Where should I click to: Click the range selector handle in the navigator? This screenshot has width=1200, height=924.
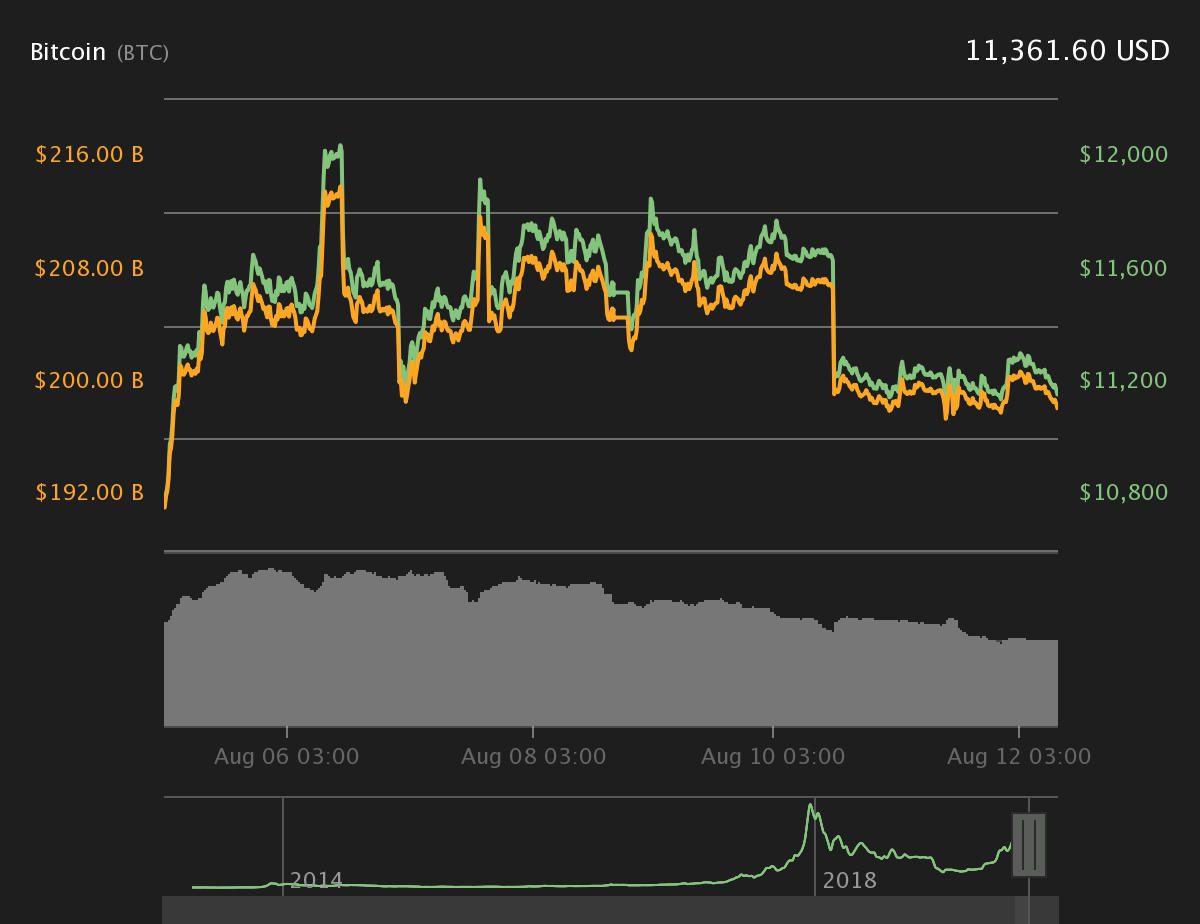pyautogui.click(x=1029, y=845)
